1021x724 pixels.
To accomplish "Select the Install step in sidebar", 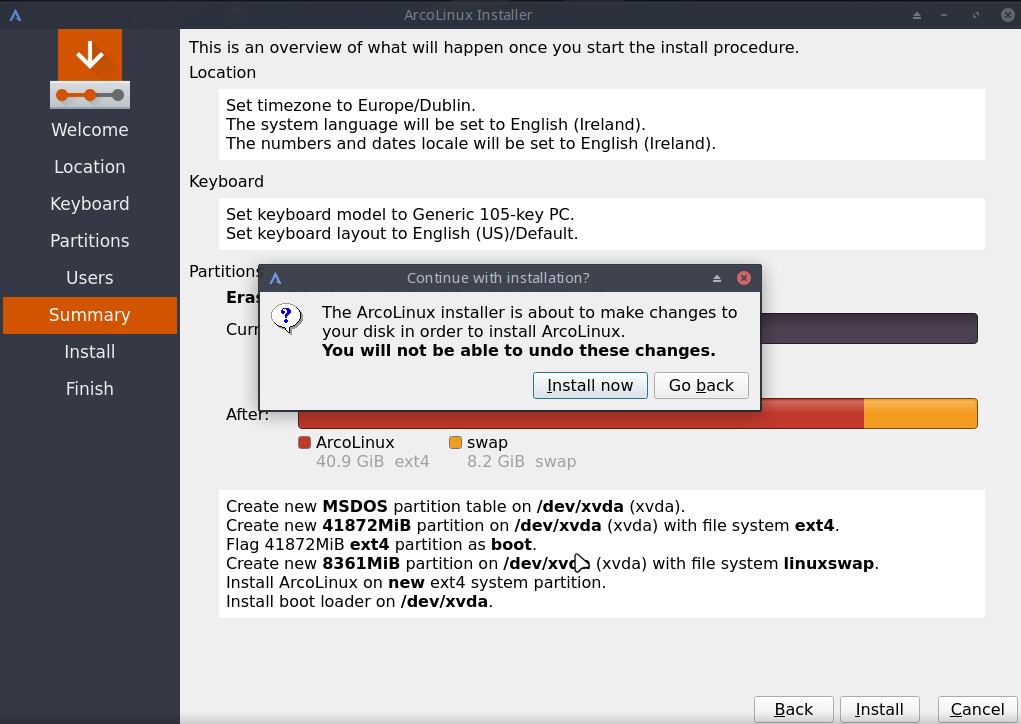I will click(90, 352).
